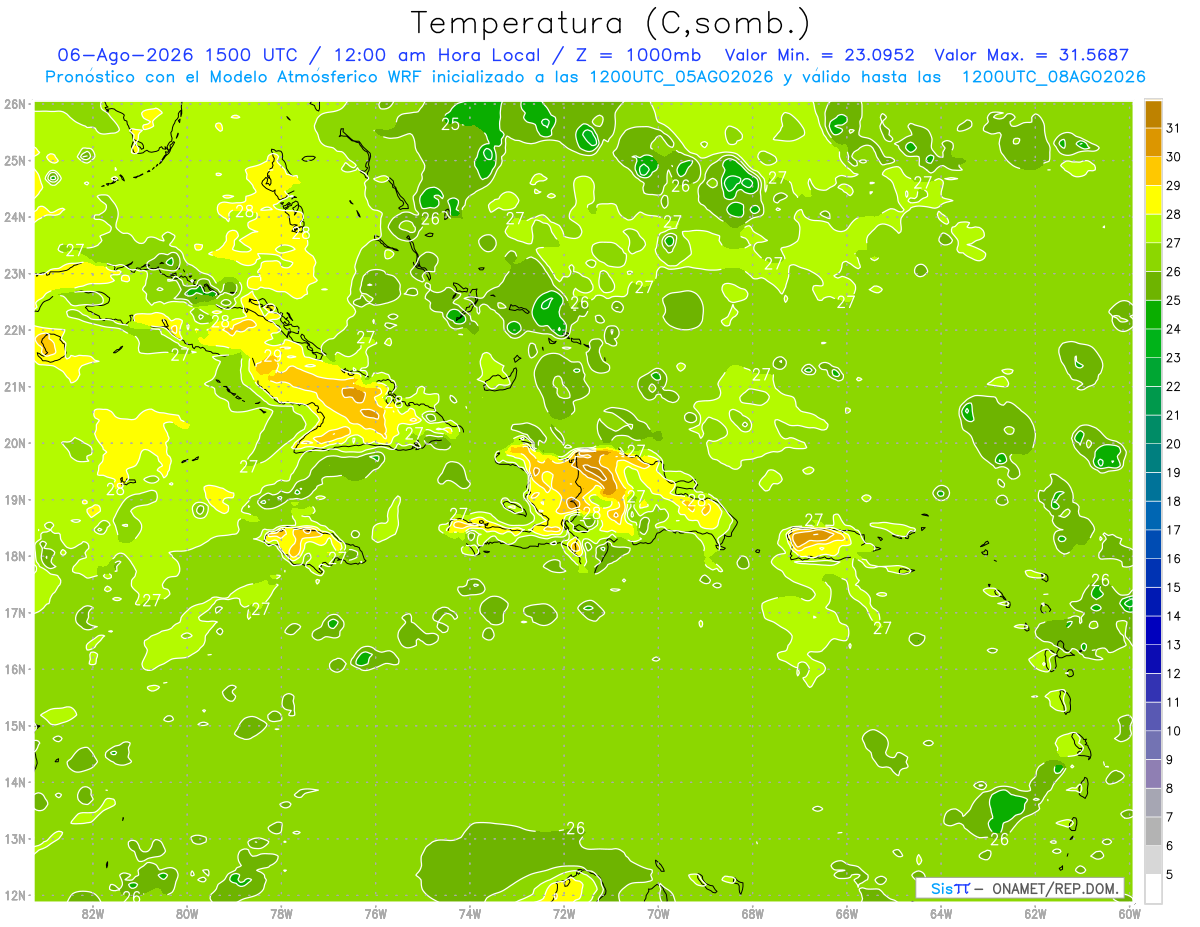
Task: Pick the teal legend swatch between 19 and 20
Action: click(x=1153, y=458)
